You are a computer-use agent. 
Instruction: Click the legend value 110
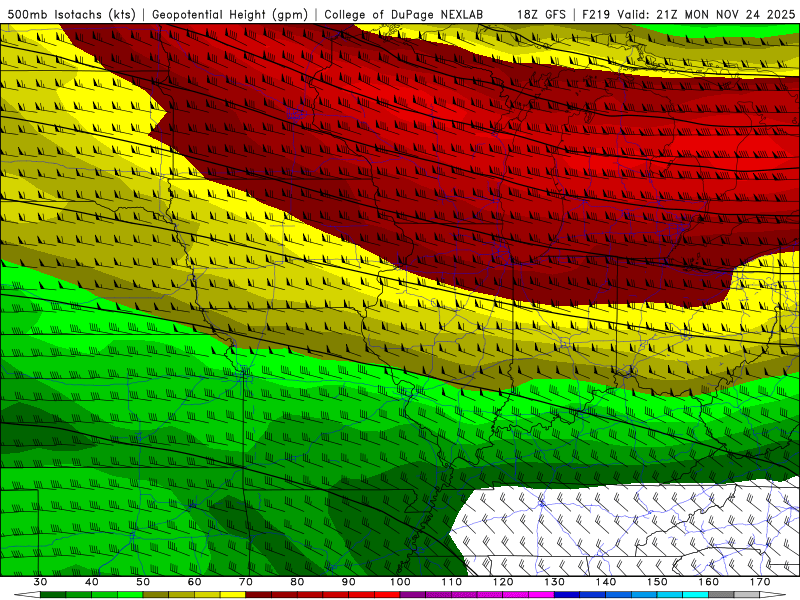pyautogui.click(x=452, y=582)
